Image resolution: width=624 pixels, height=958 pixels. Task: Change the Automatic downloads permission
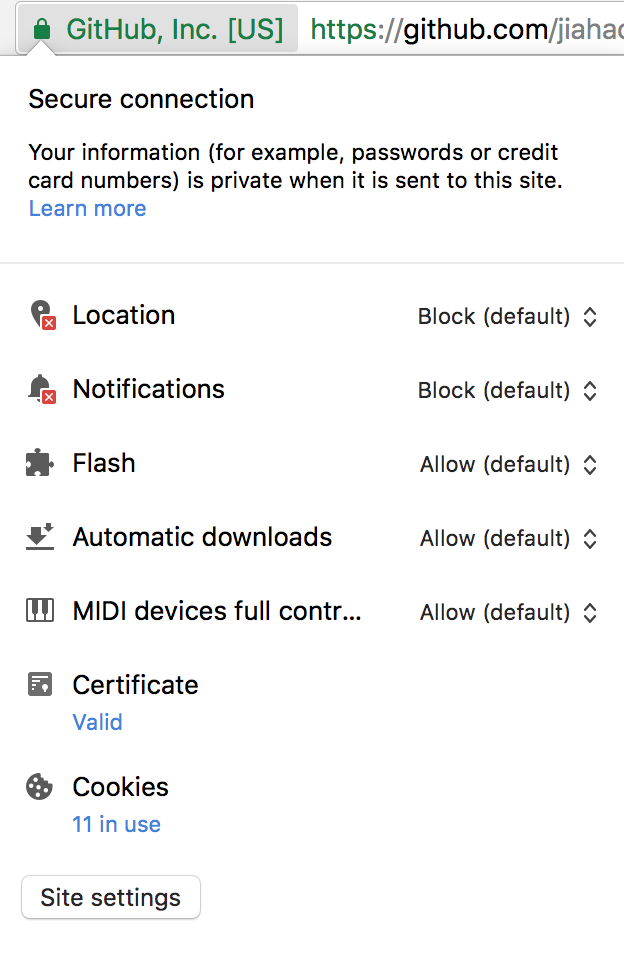[508, 538]
